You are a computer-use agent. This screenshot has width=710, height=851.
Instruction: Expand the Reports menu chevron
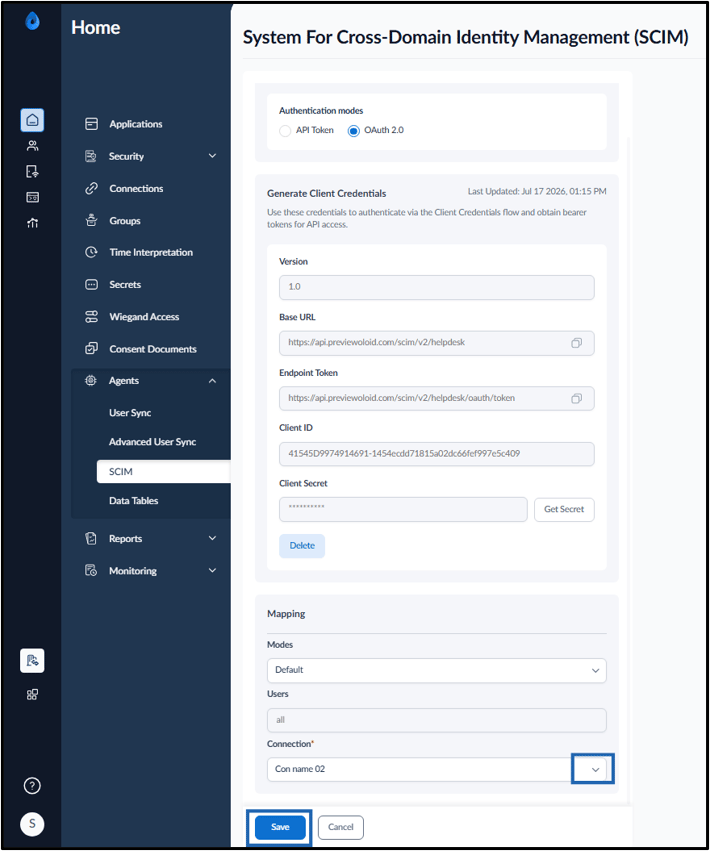tap(212, 538)
